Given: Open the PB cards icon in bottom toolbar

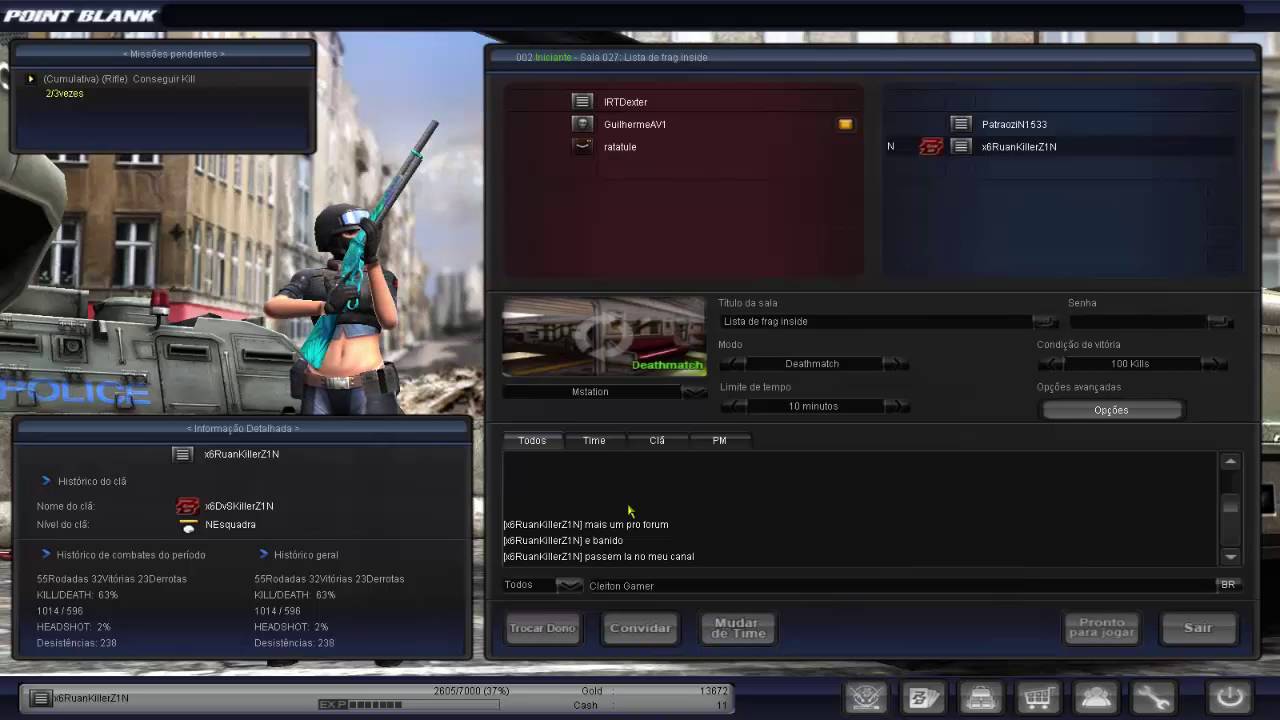Looking at the screenshot, I should pyautogui.click(x=923, y=697).
